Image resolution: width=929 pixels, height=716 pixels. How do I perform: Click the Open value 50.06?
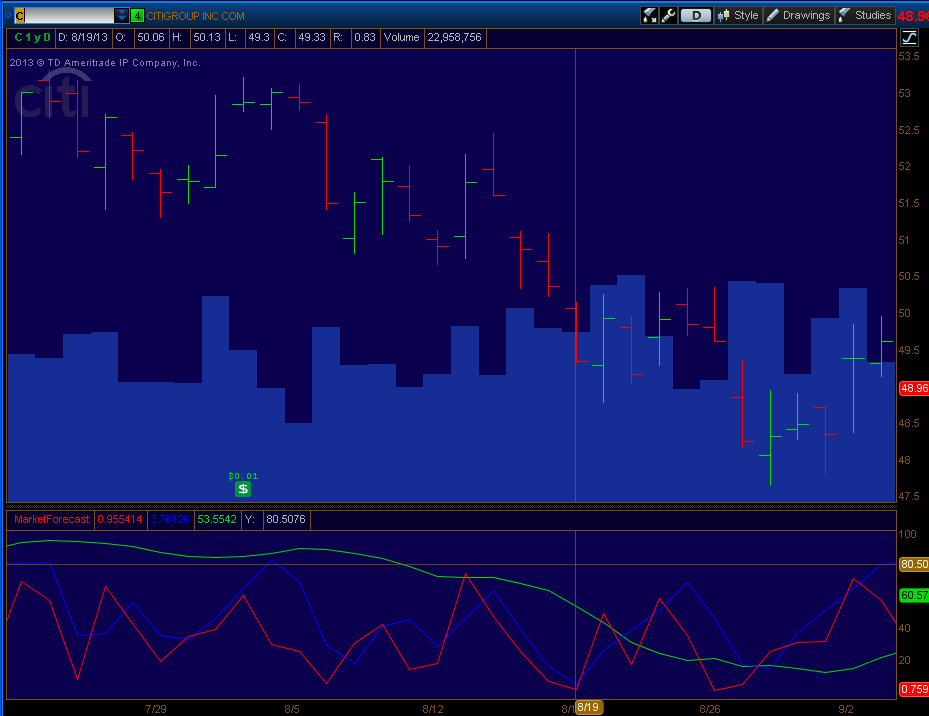[150, 37]
